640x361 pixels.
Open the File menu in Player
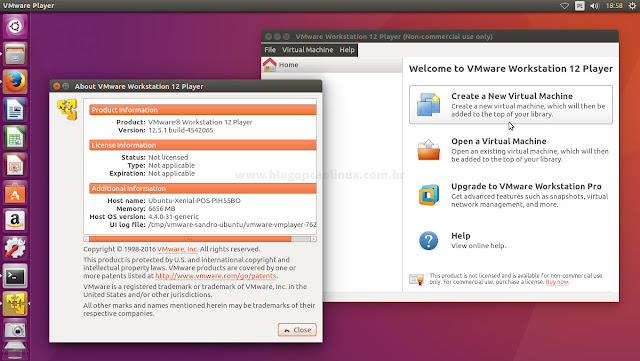[x=270, y=50]
